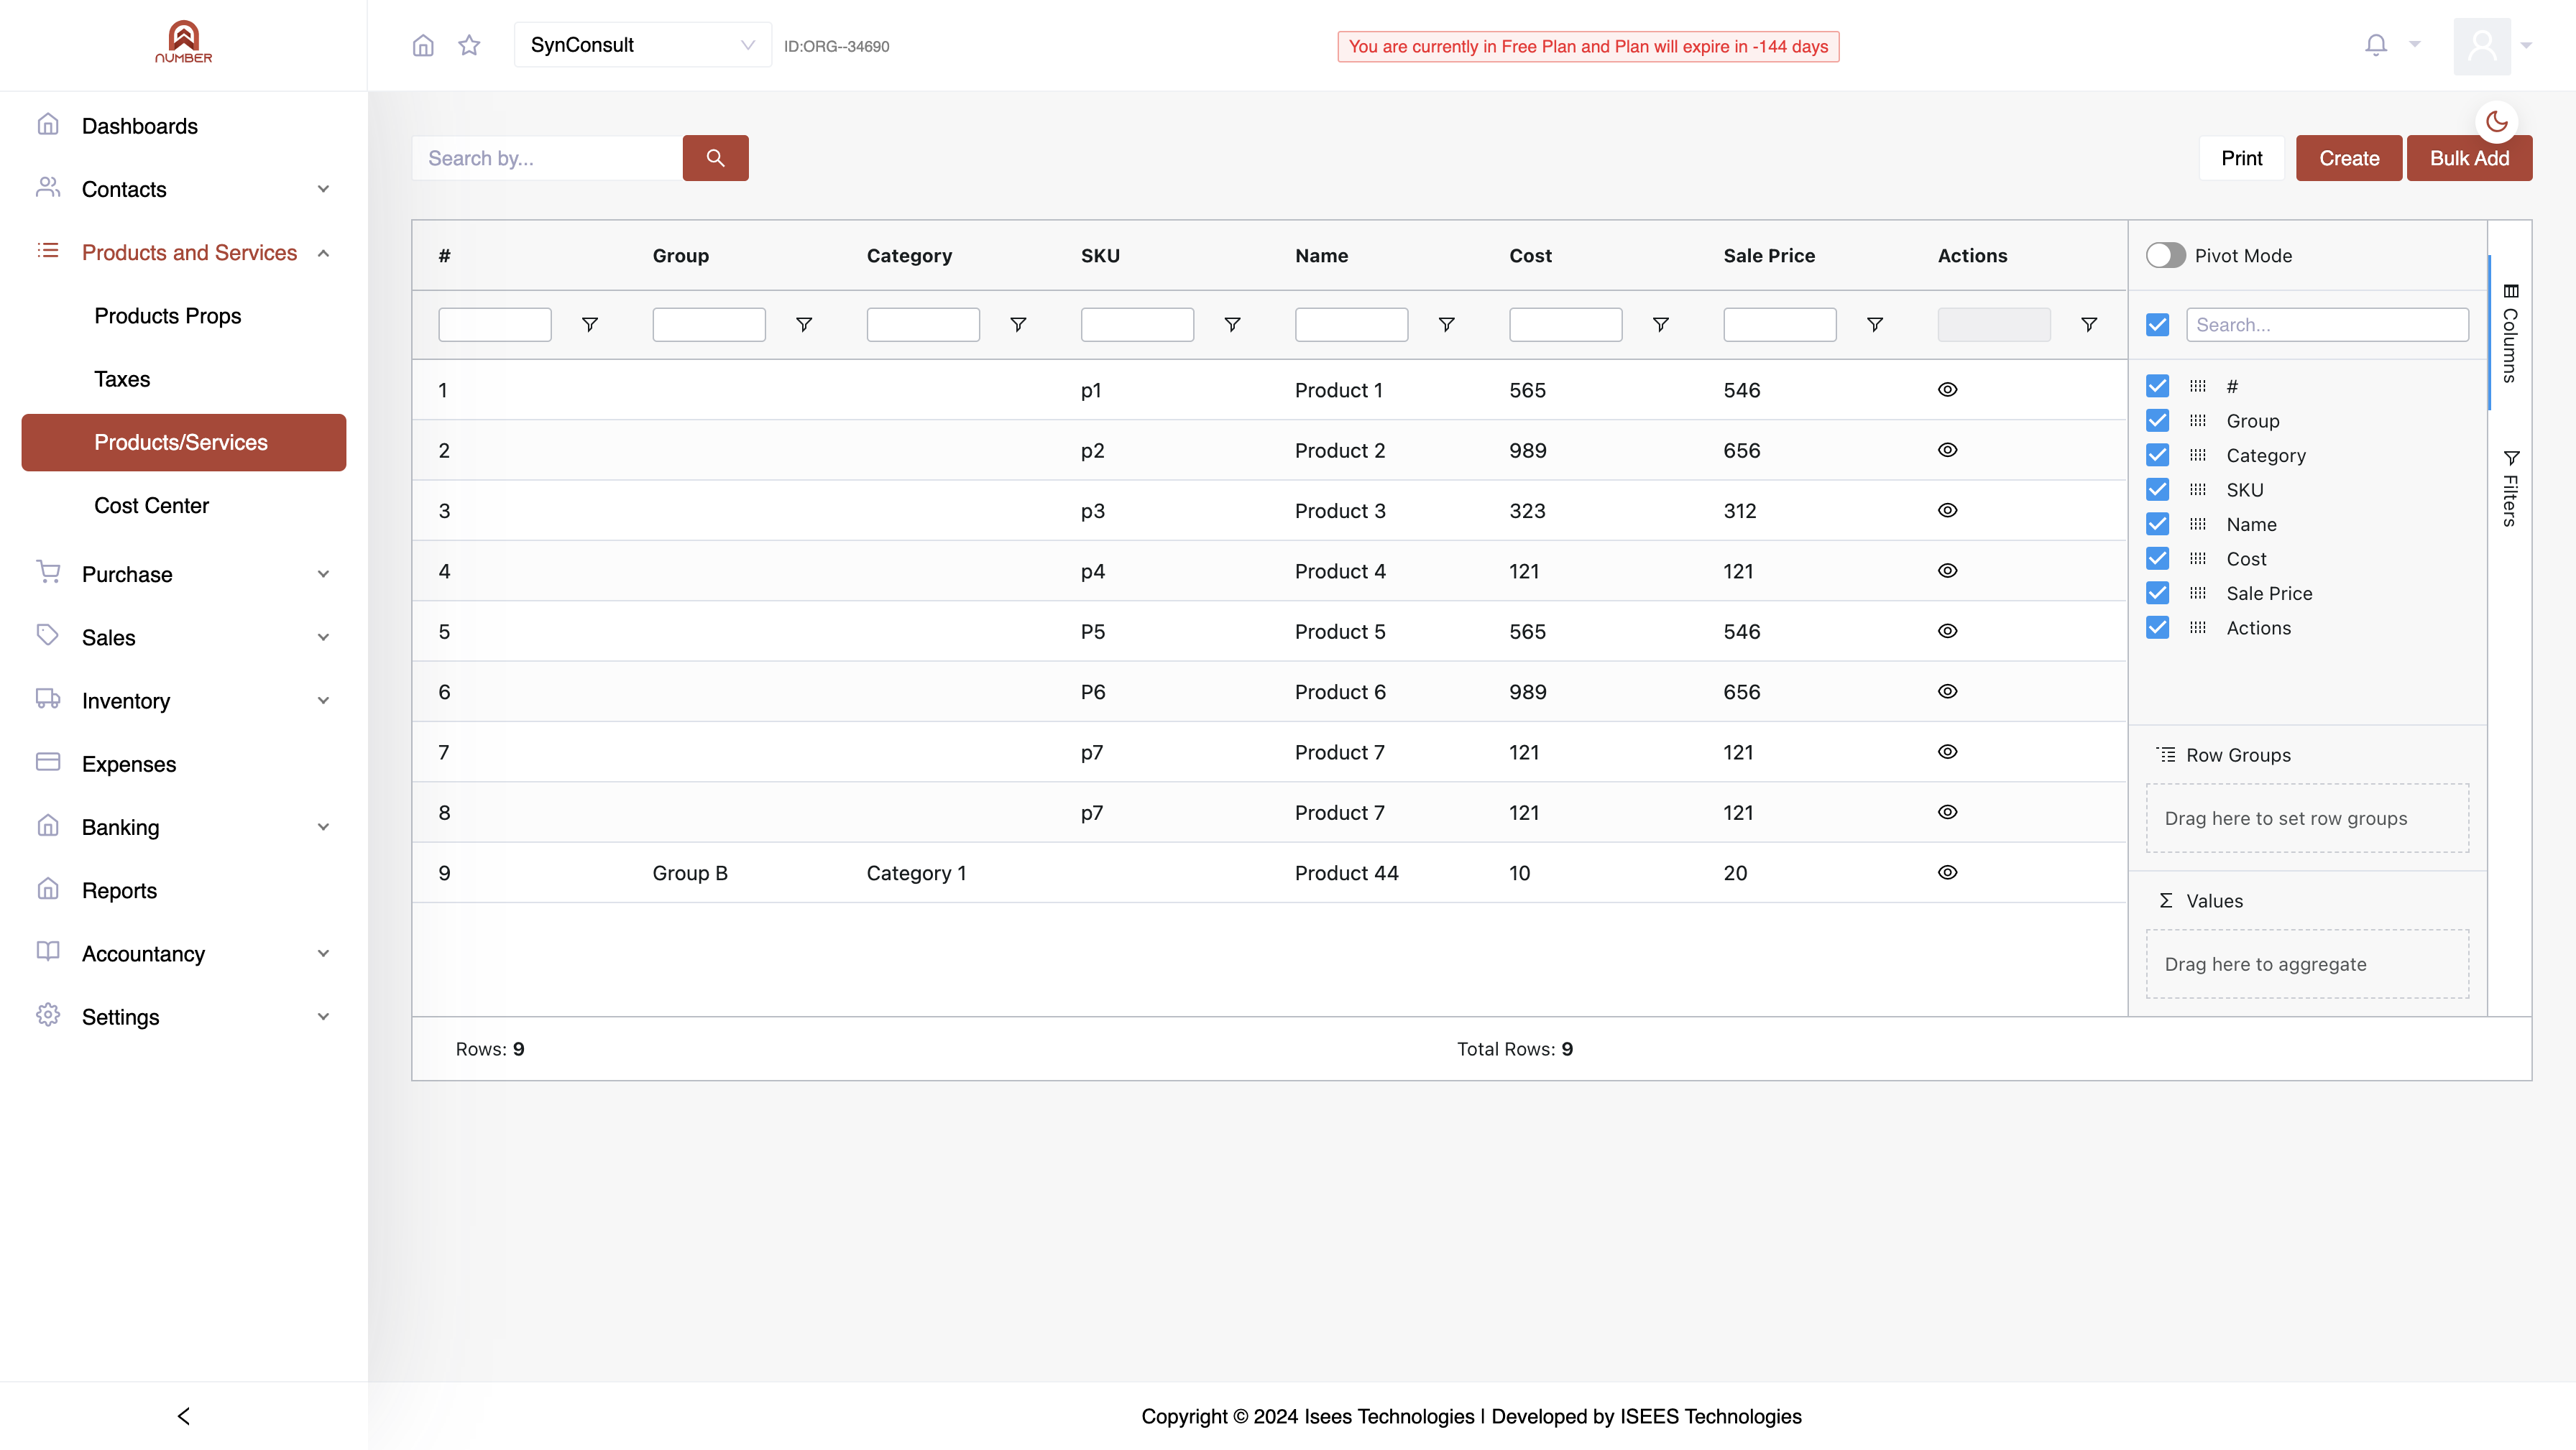Image resolution: width=2576 pixels, height=1450 pixels.
Task: Click the Number logo
Action: click(183, 42)
